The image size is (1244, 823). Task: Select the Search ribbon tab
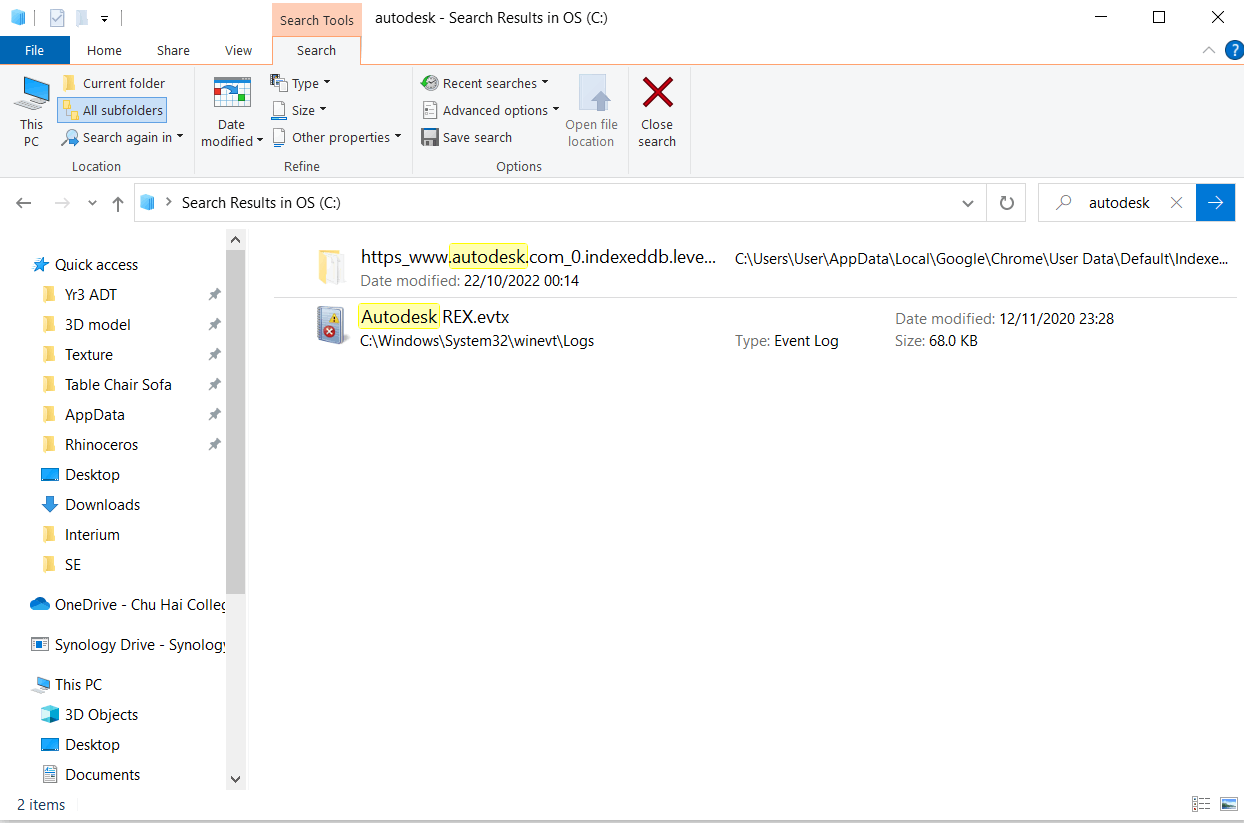(x=316, y=50)
